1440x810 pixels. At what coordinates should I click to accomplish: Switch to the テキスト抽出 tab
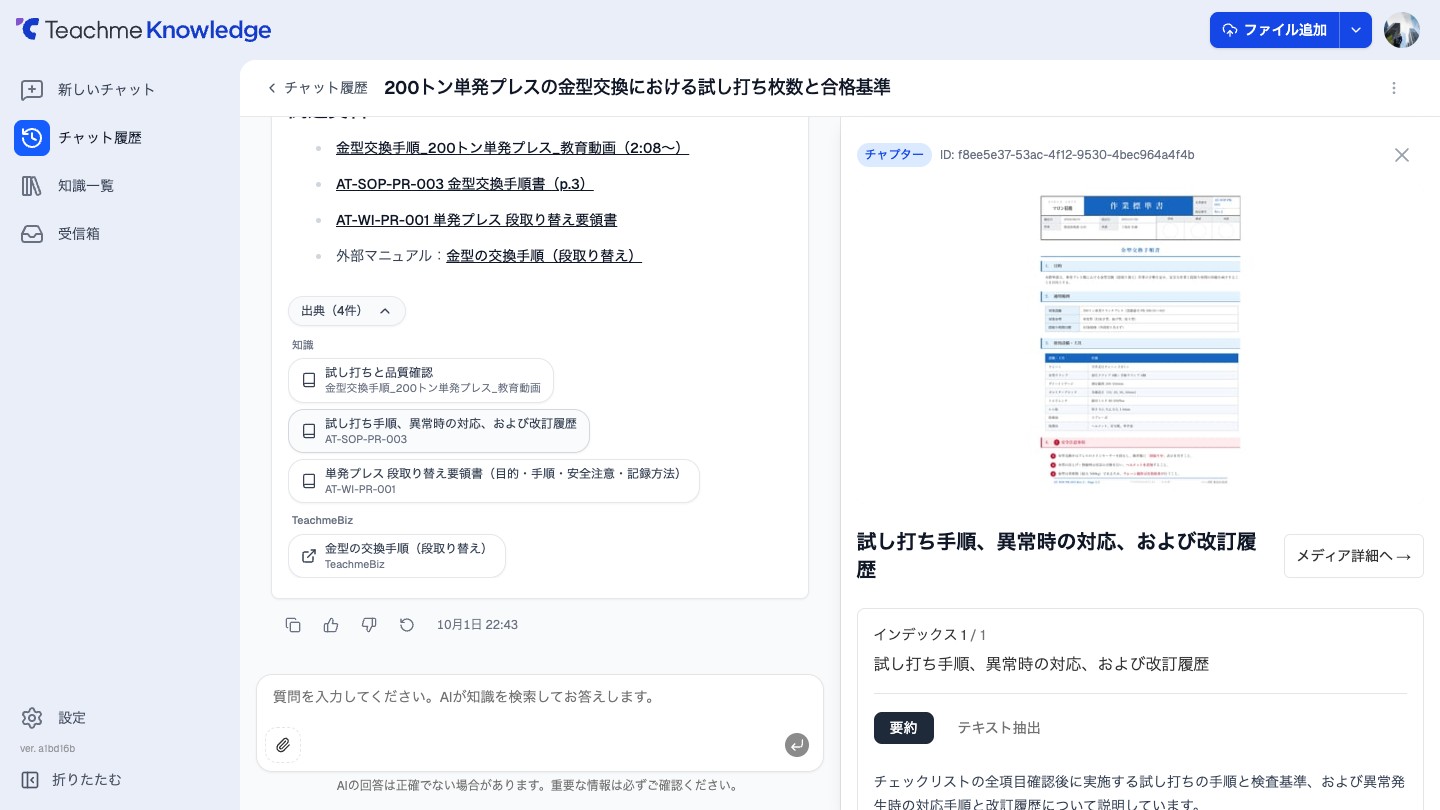999,728
